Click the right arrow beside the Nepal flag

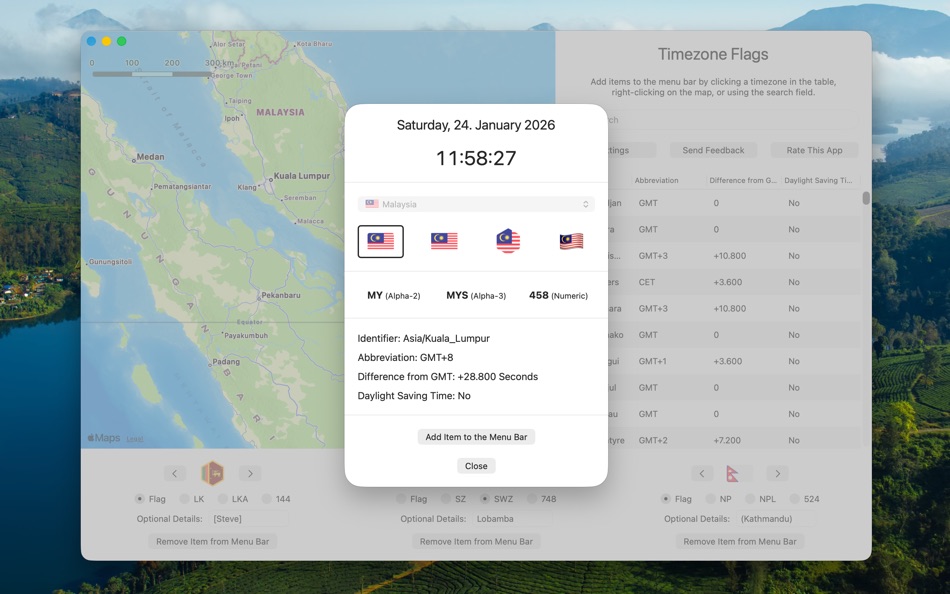click(x=777, y=472)
